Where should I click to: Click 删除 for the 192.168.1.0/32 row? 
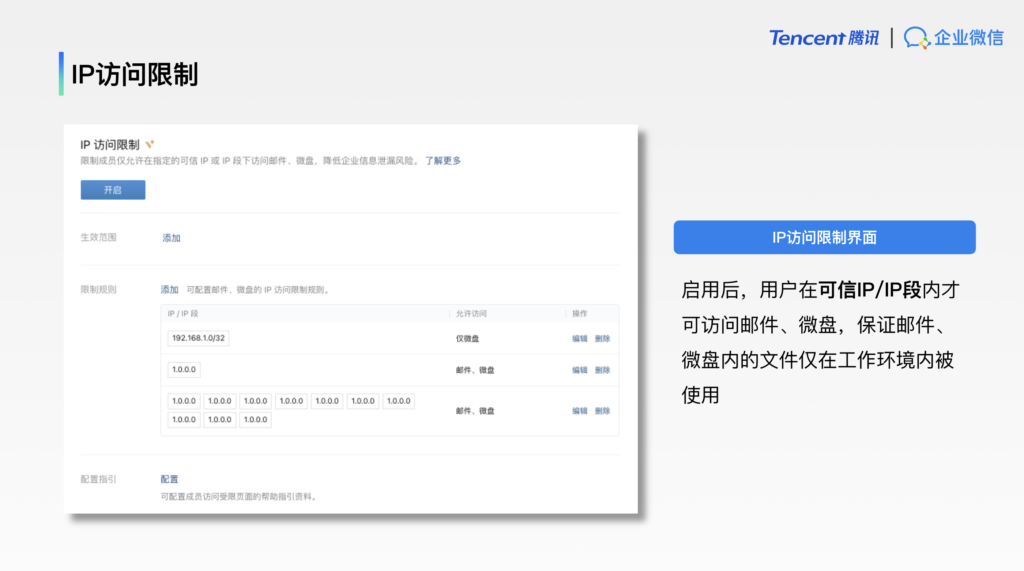tap(602, 338)
